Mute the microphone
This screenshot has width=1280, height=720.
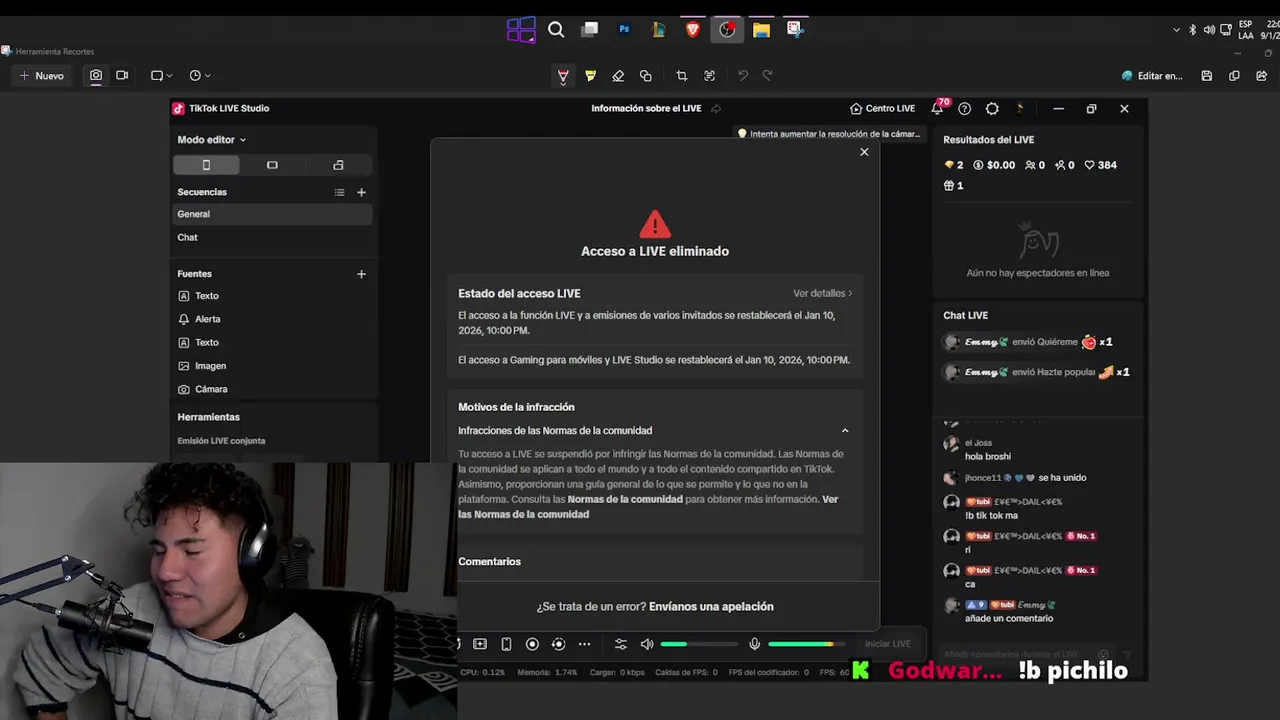(x=755, y=644)
